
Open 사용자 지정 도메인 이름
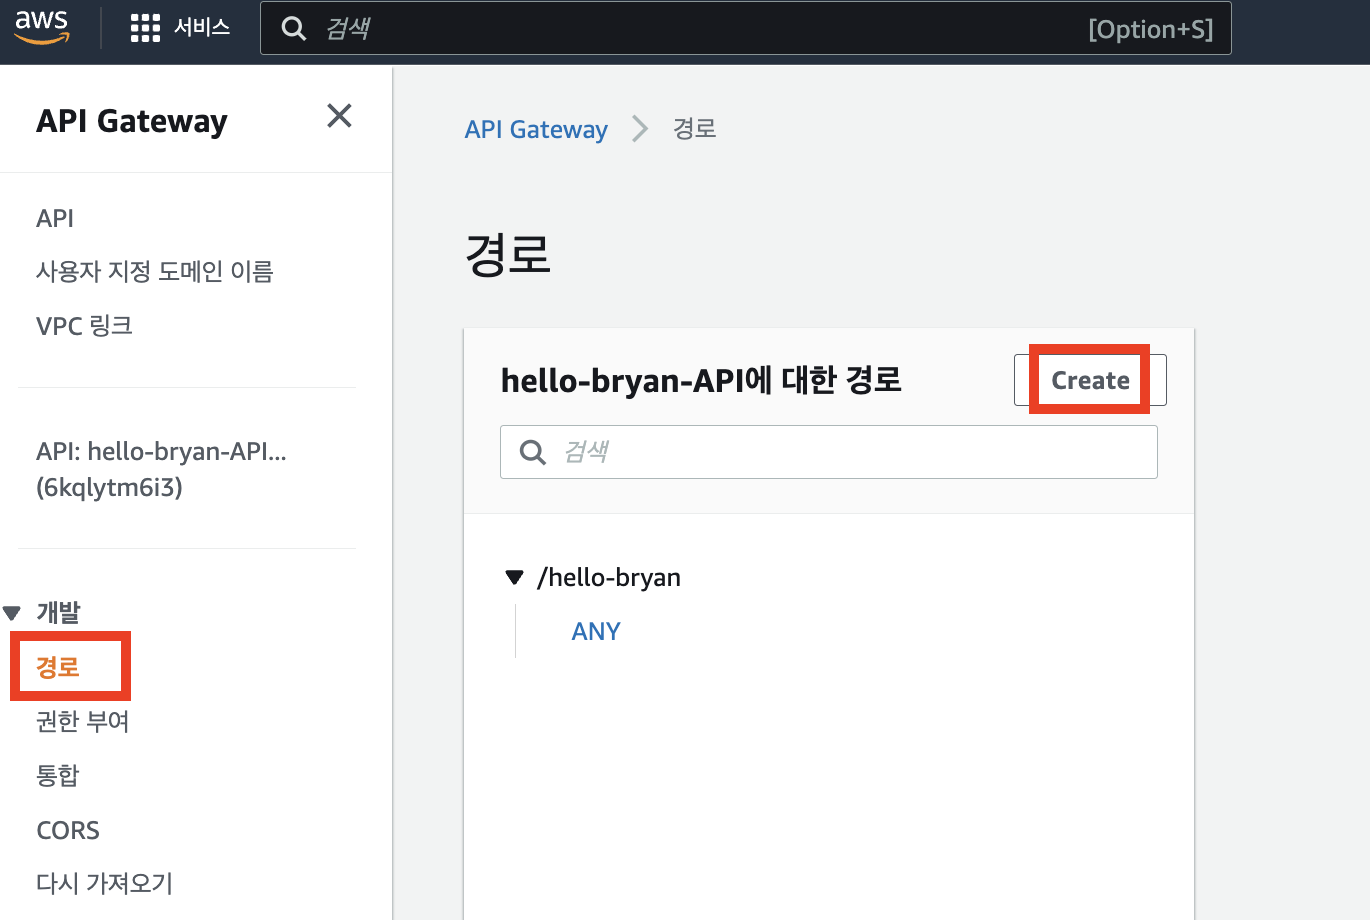154,271
